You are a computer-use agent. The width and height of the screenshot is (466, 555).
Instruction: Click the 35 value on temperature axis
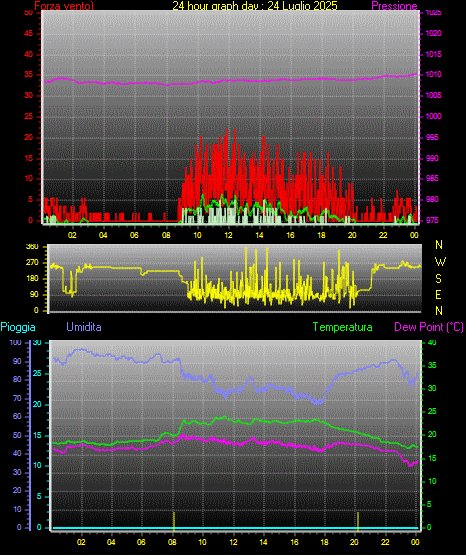(x=432, y=365)
